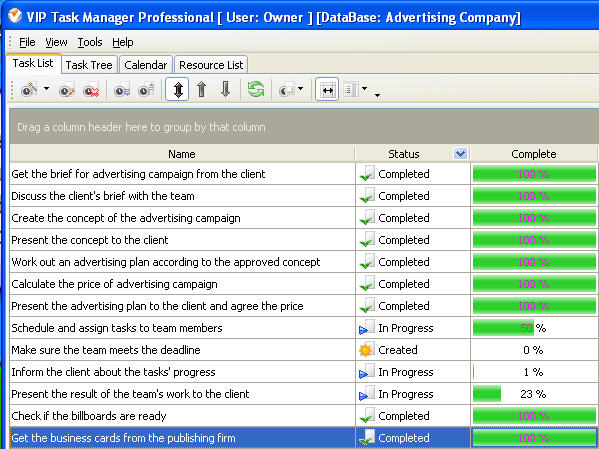This screenshot has height=449, width=599.
Task: Open the Tools menu
Action: coord(90,42)
